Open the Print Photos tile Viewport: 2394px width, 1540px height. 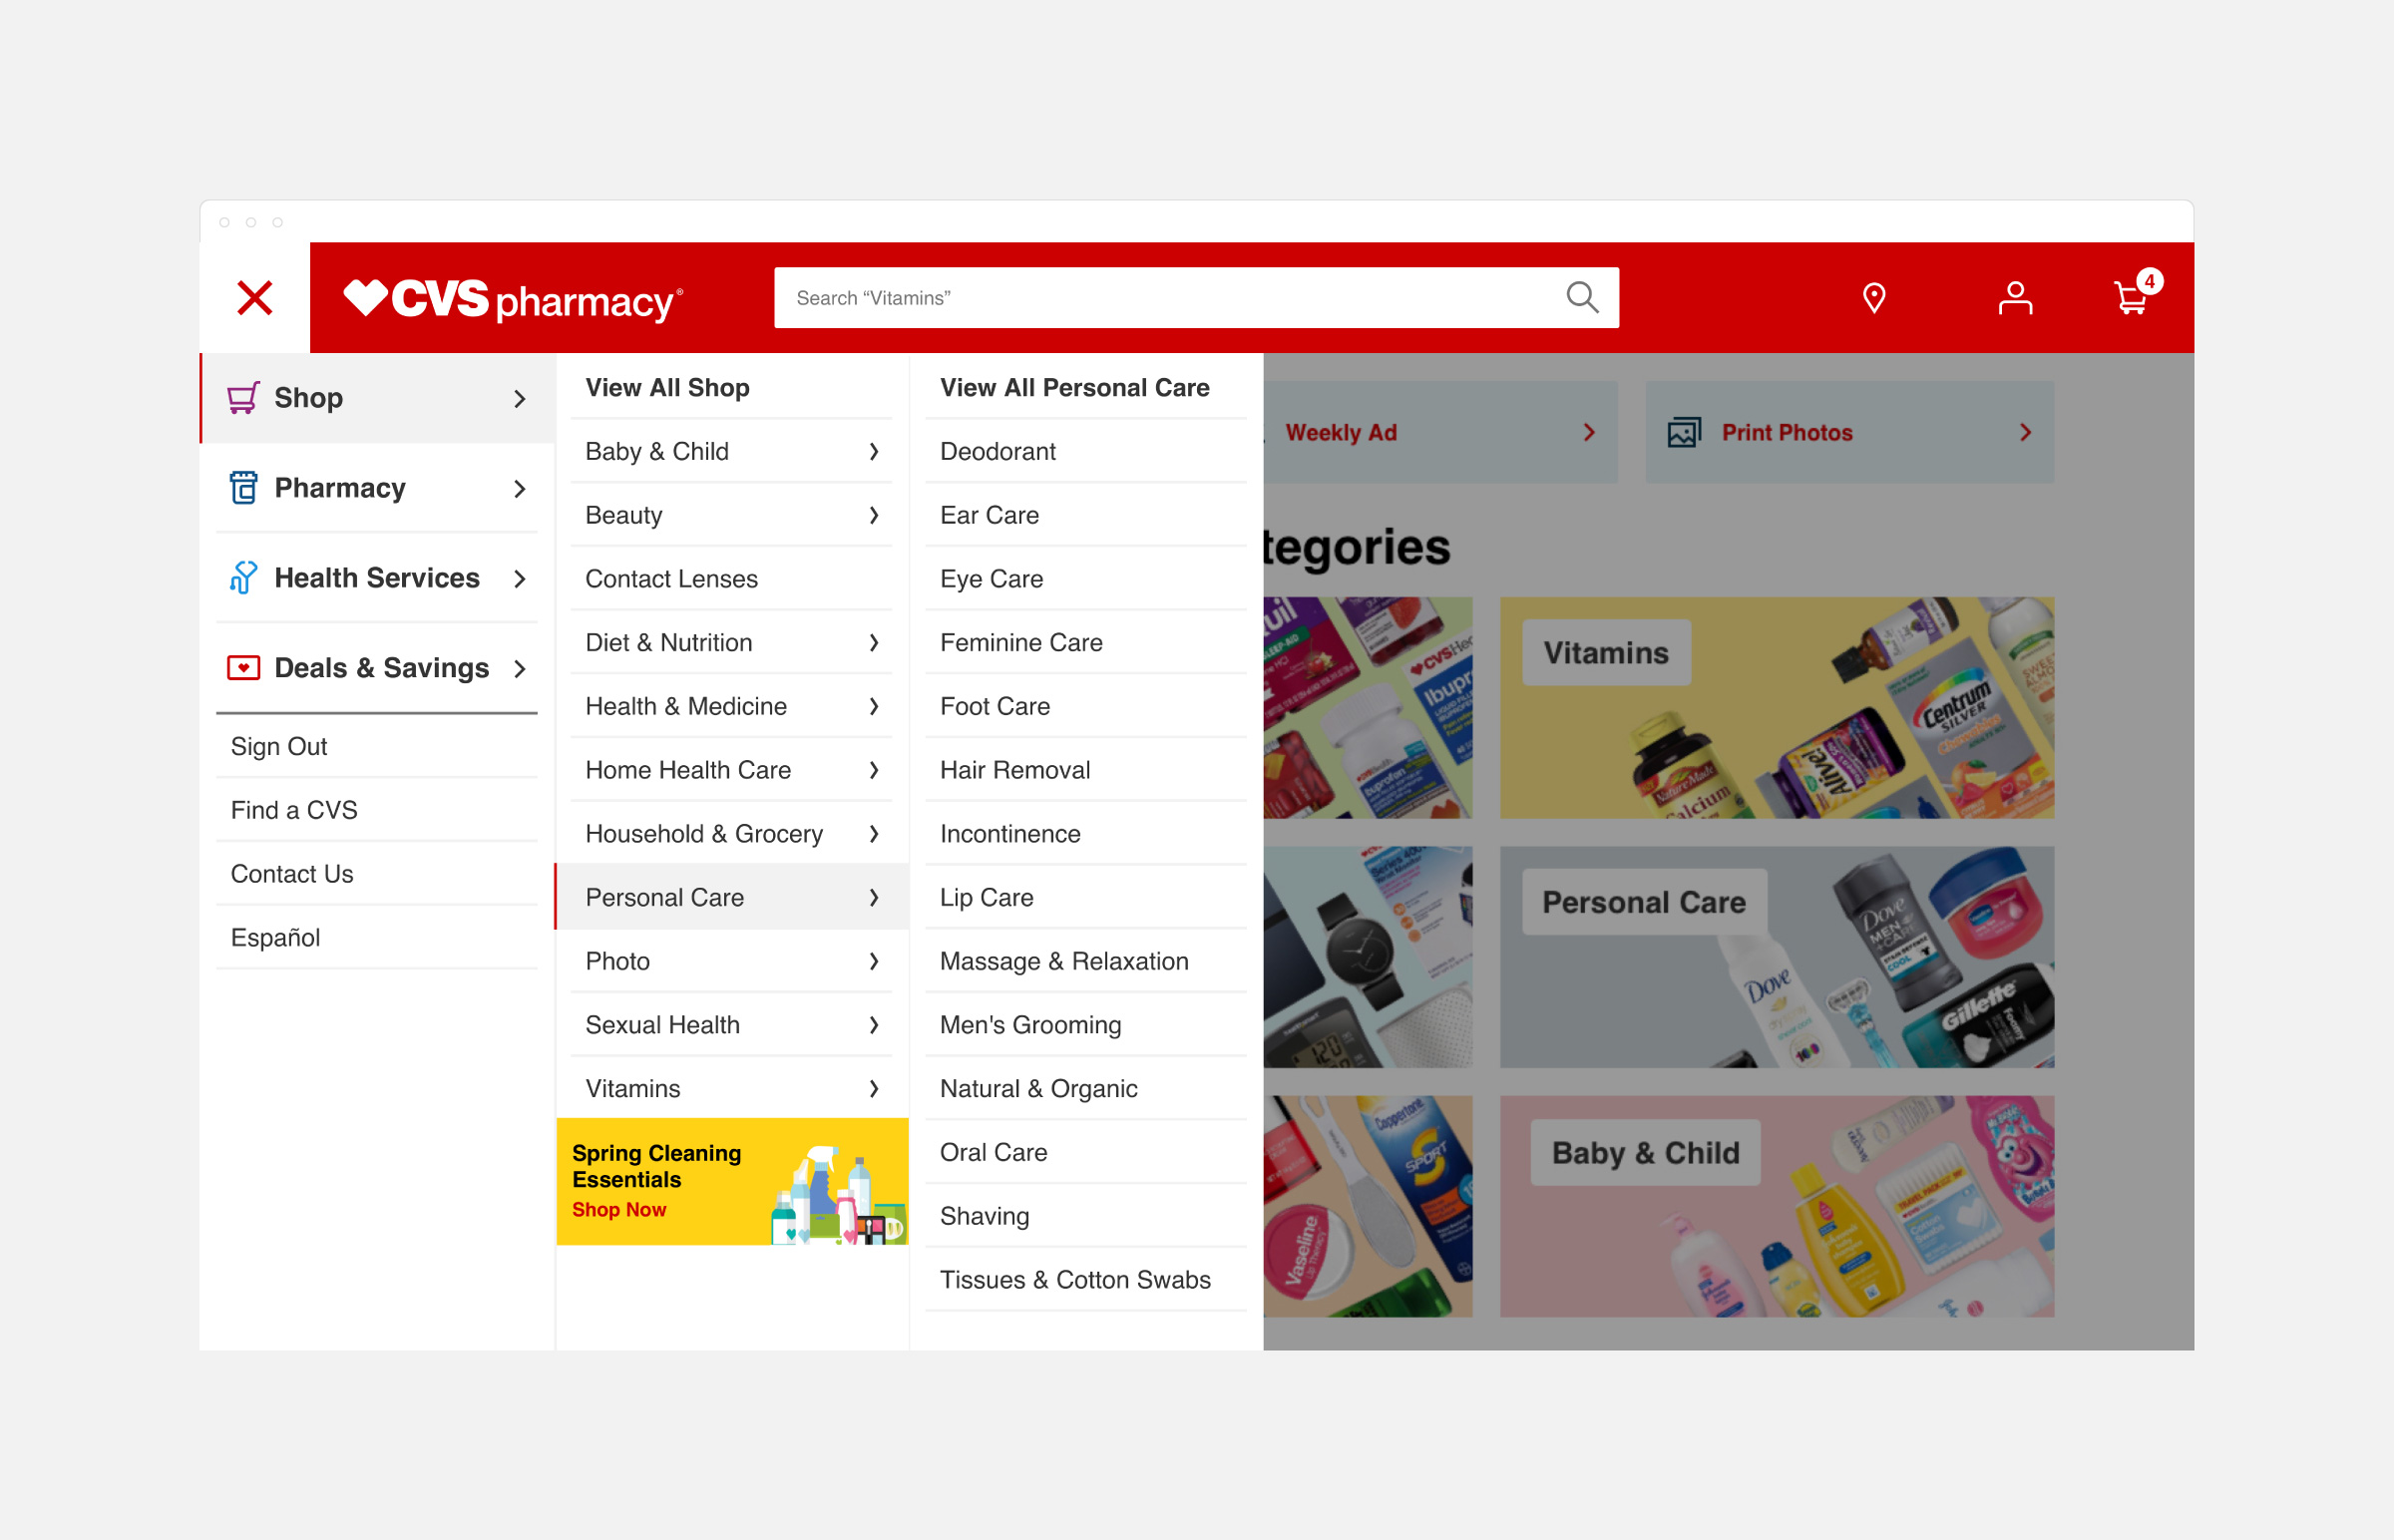click(1850, 433)
